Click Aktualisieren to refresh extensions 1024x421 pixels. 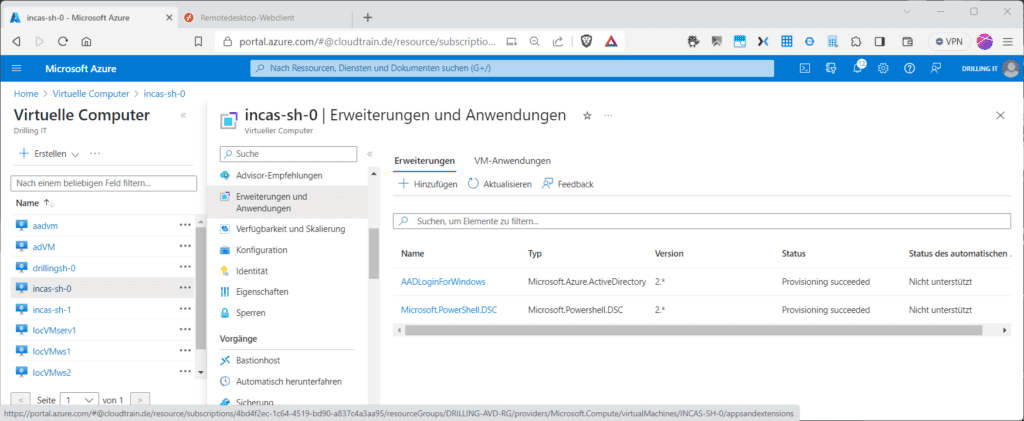click(500, 184)
